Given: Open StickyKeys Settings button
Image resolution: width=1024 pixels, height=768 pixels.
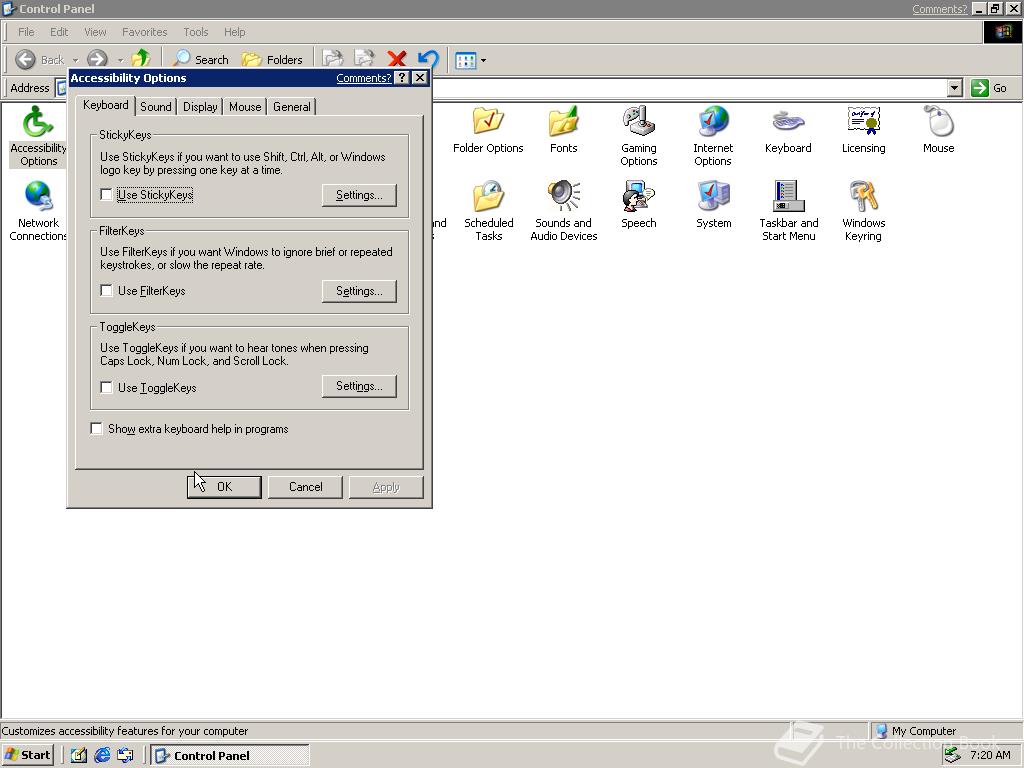Looking at the screenshot, I should [x=359, y=195].
